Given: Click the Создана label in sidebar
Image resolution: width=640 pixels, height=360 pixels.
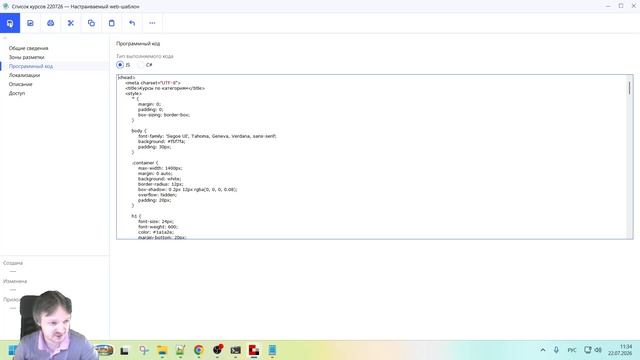Looking at the screenshot, I should click(13, 263).
